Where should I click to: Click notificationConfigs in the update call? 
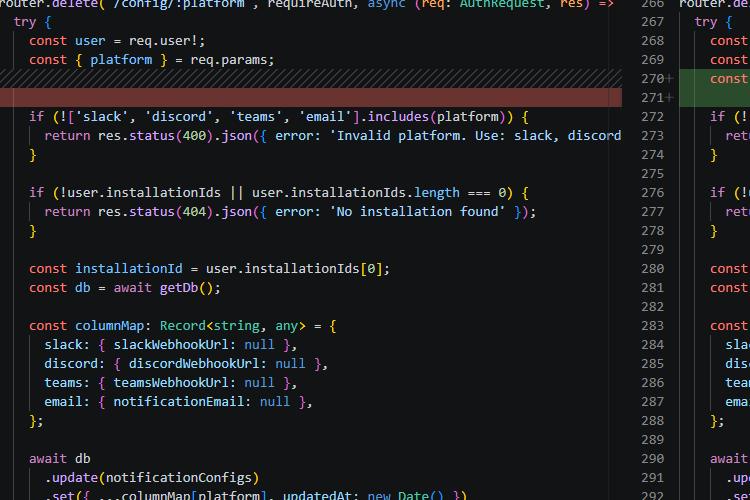pos(178,478)
